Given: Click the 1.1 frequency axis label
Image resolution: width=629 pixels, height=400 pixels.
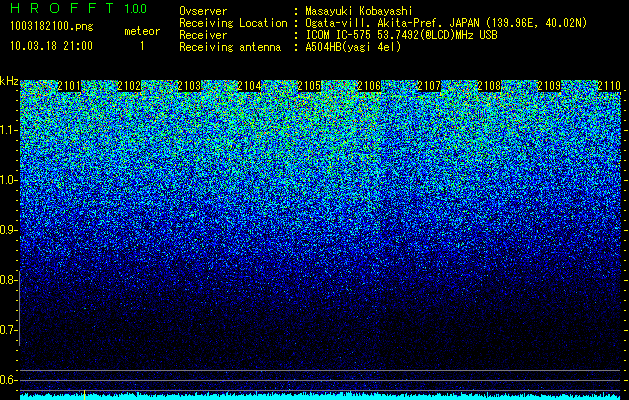Looking at the screenshot, I should pyautogui.click(x=8, y=130).
